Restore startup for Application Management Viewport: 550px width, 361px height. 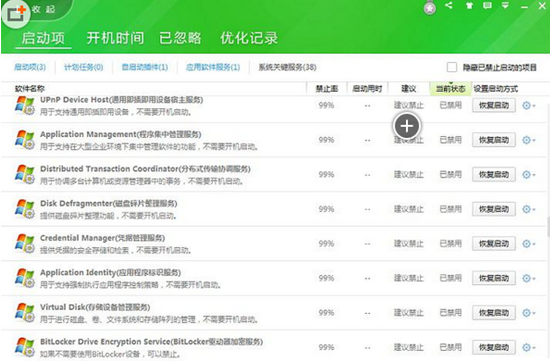(494, 140)
